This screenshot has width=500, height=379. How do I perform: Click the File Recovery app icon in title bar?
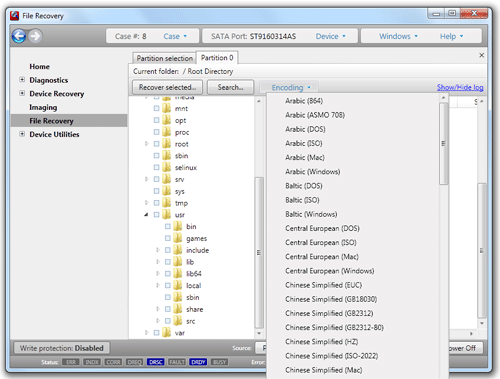(x=15, y=16)
